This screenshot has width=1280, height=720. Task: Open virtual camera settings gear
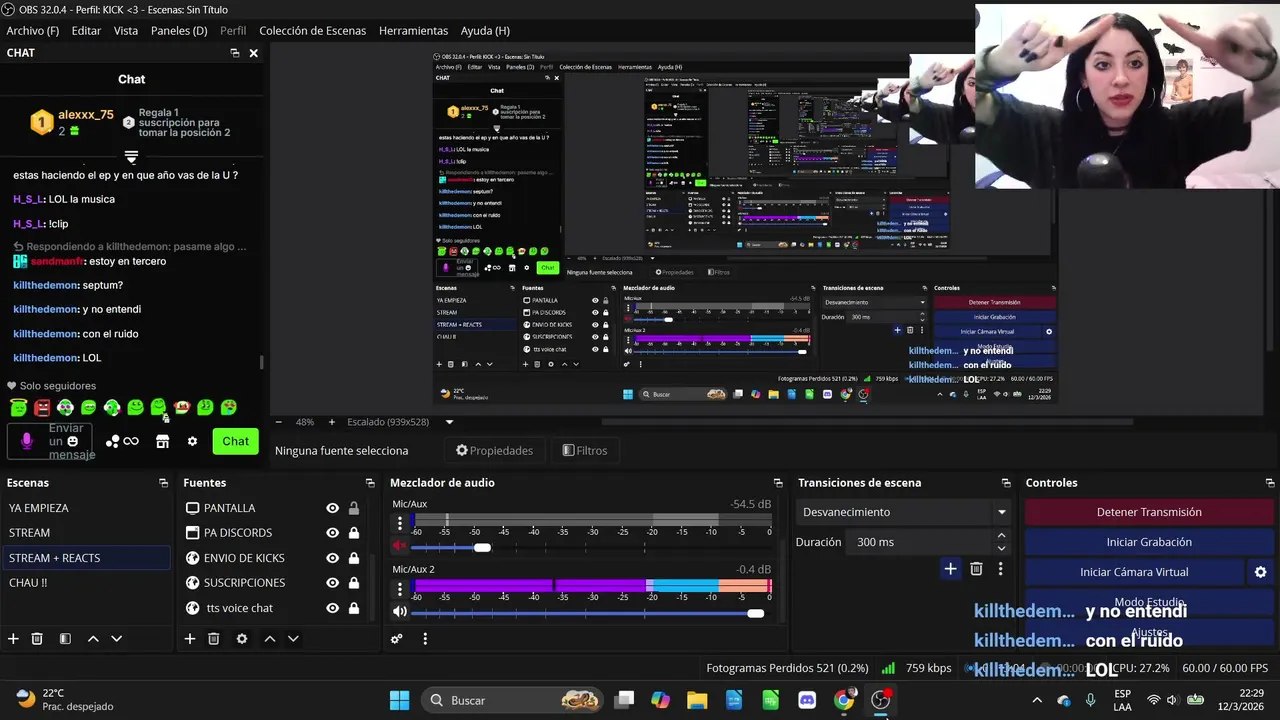pyautogui.click(x=1260, y=572)
